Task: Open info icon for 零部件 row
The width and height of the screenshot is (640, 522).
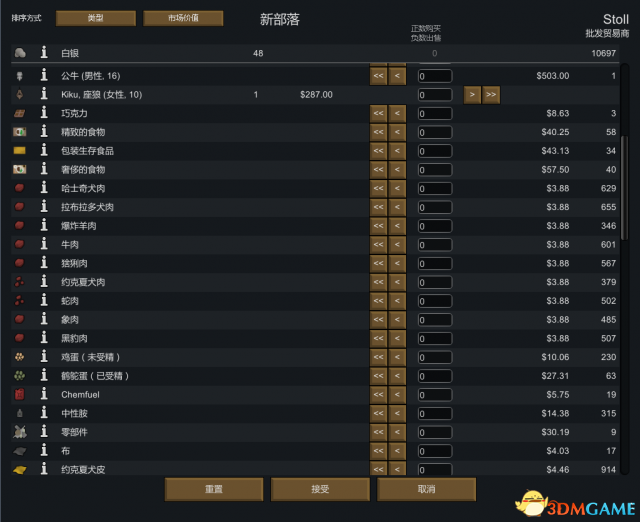Action: click(44, 432)
